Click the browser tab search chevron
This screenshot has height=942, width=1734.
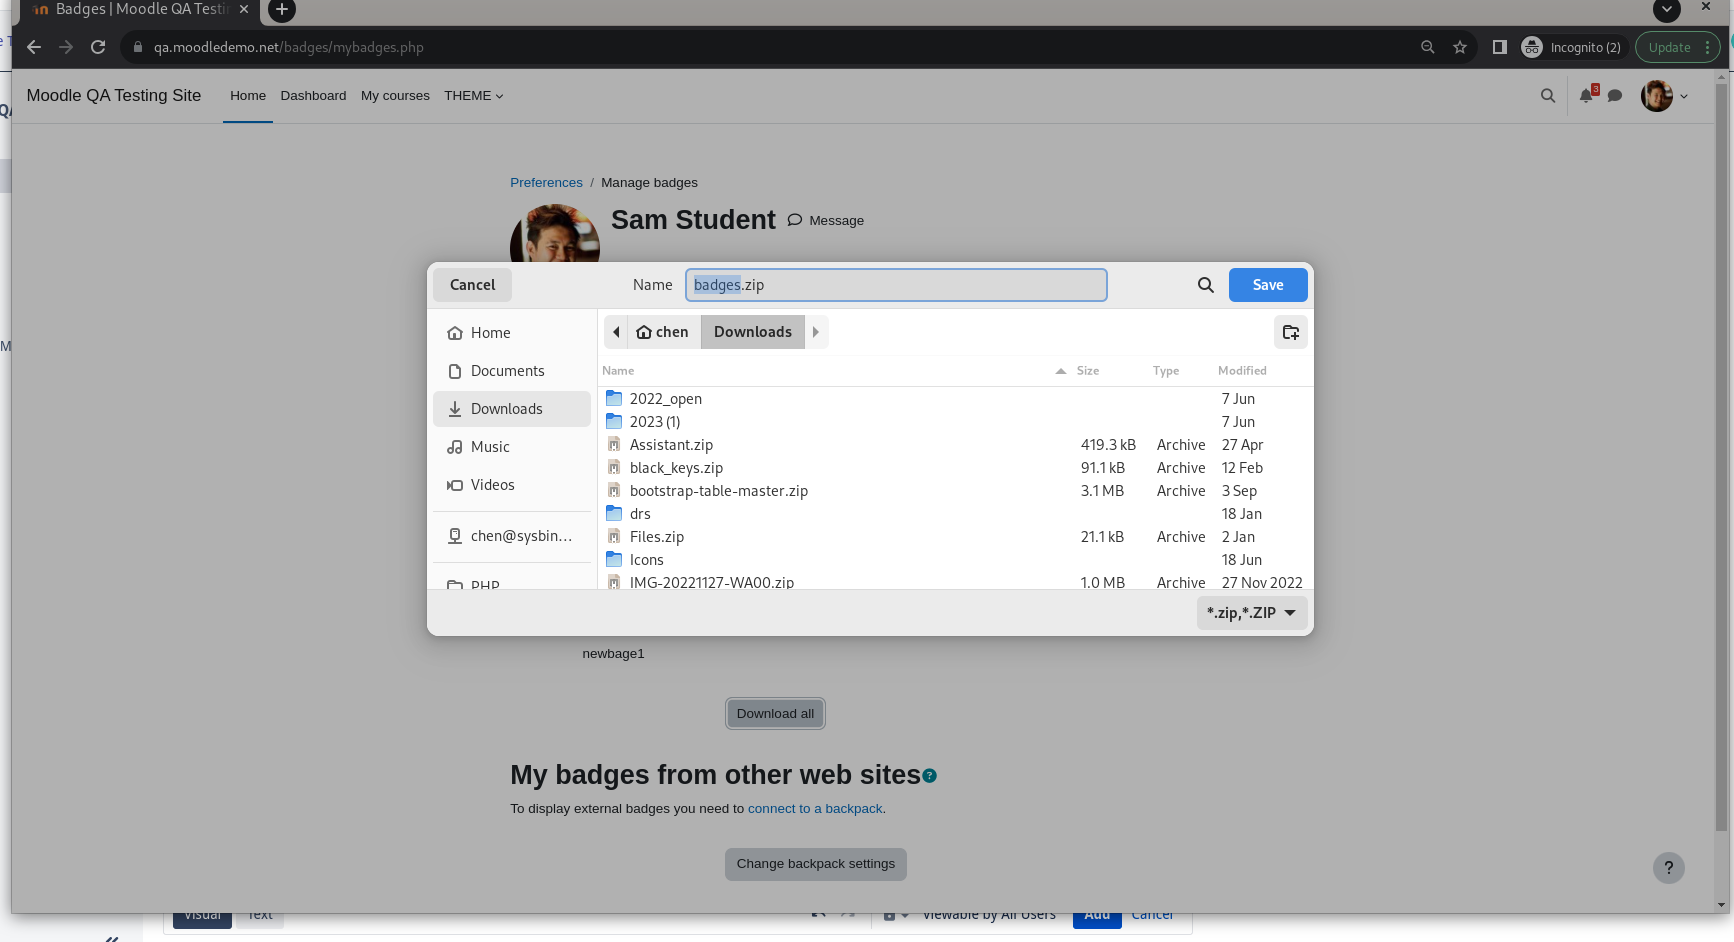coord(1667,10)
